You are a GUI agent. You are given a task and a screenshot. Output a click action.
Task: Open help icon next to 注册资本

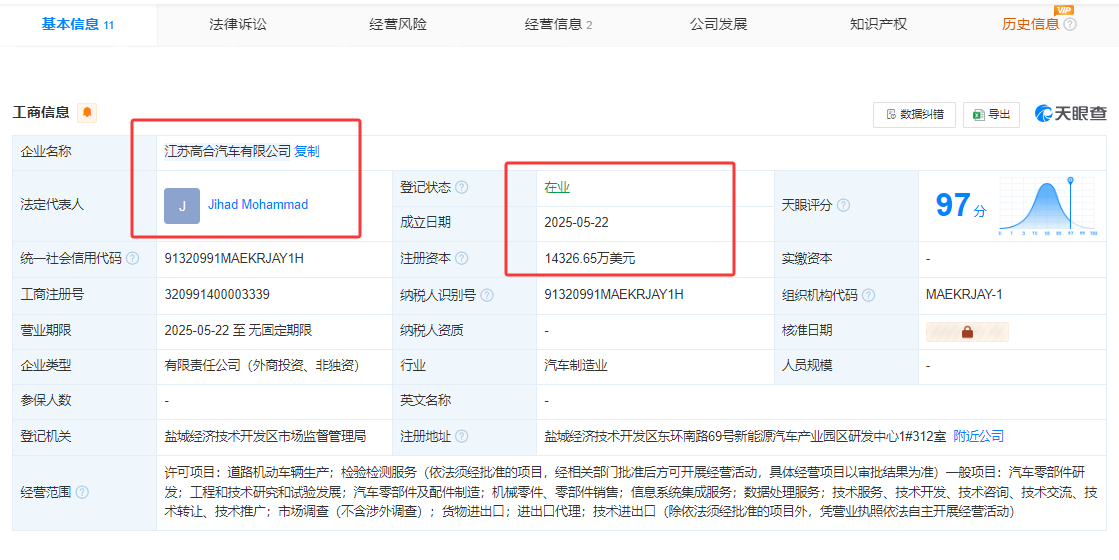pos(462,259)
